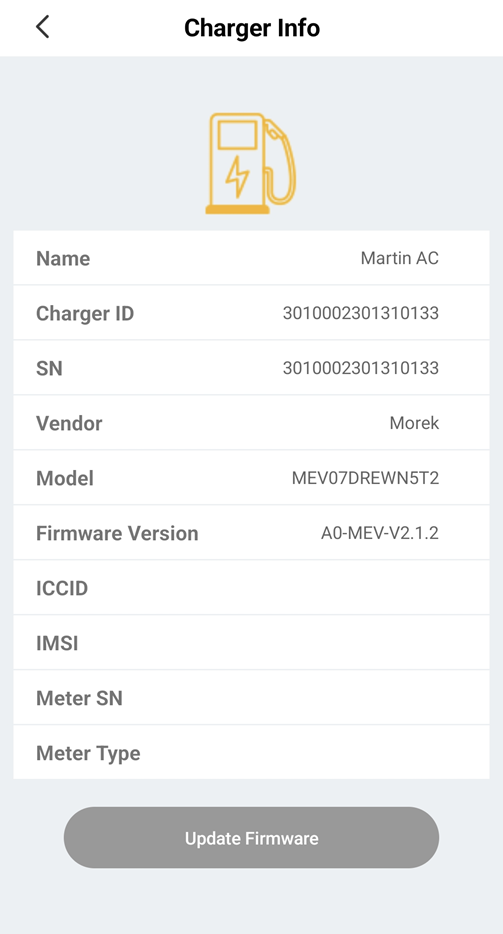The height and width of the screenshot is (934, 503).
Task: Tap the Vendor row label
Action: (69, 424)
